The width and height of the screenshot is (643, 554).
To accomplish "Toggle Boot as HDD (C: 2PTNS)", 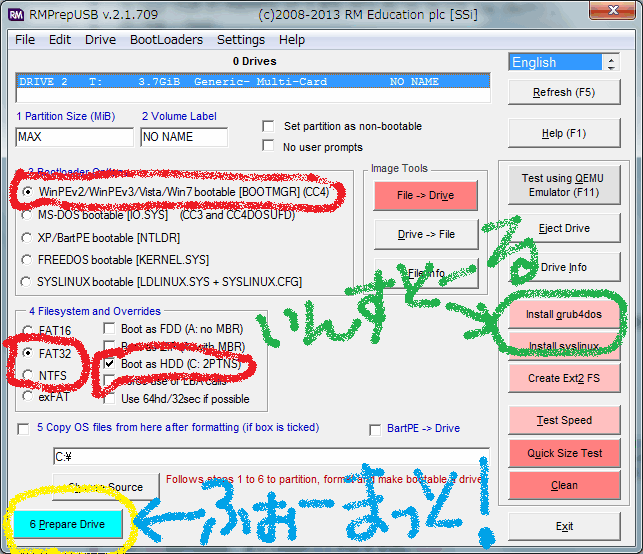I will pos(109,363).
